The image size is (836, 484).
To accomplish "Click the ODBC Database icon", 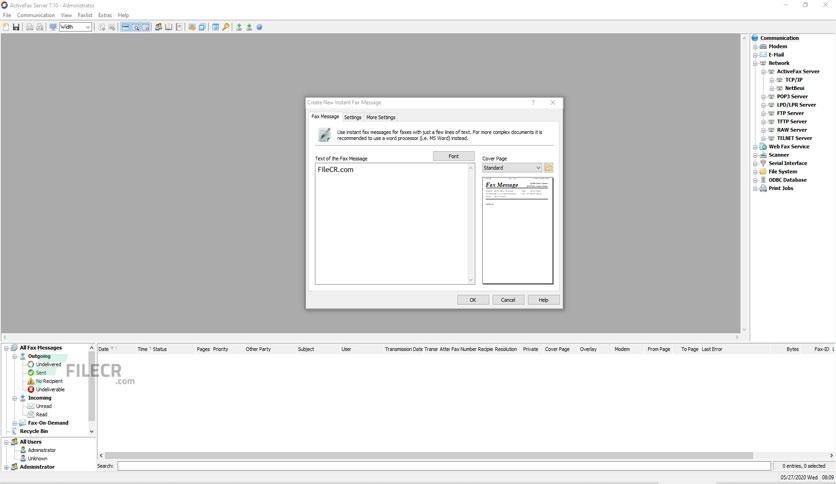I will click(x=763, y=180).
